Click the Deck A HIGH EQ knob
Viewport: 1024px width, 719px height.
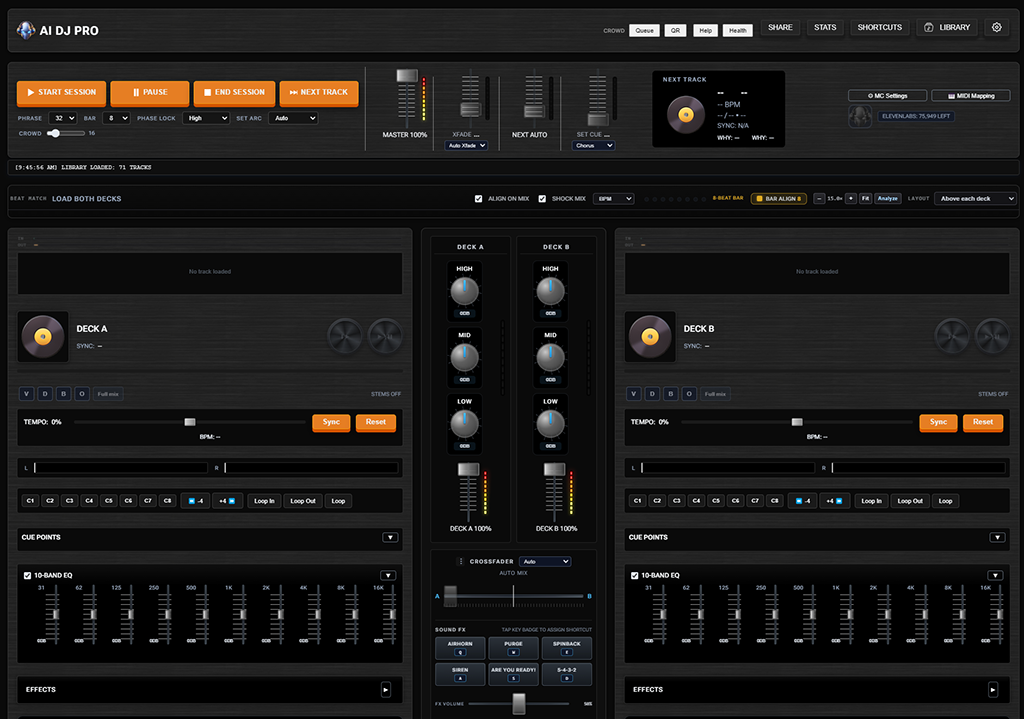point(464,291)
